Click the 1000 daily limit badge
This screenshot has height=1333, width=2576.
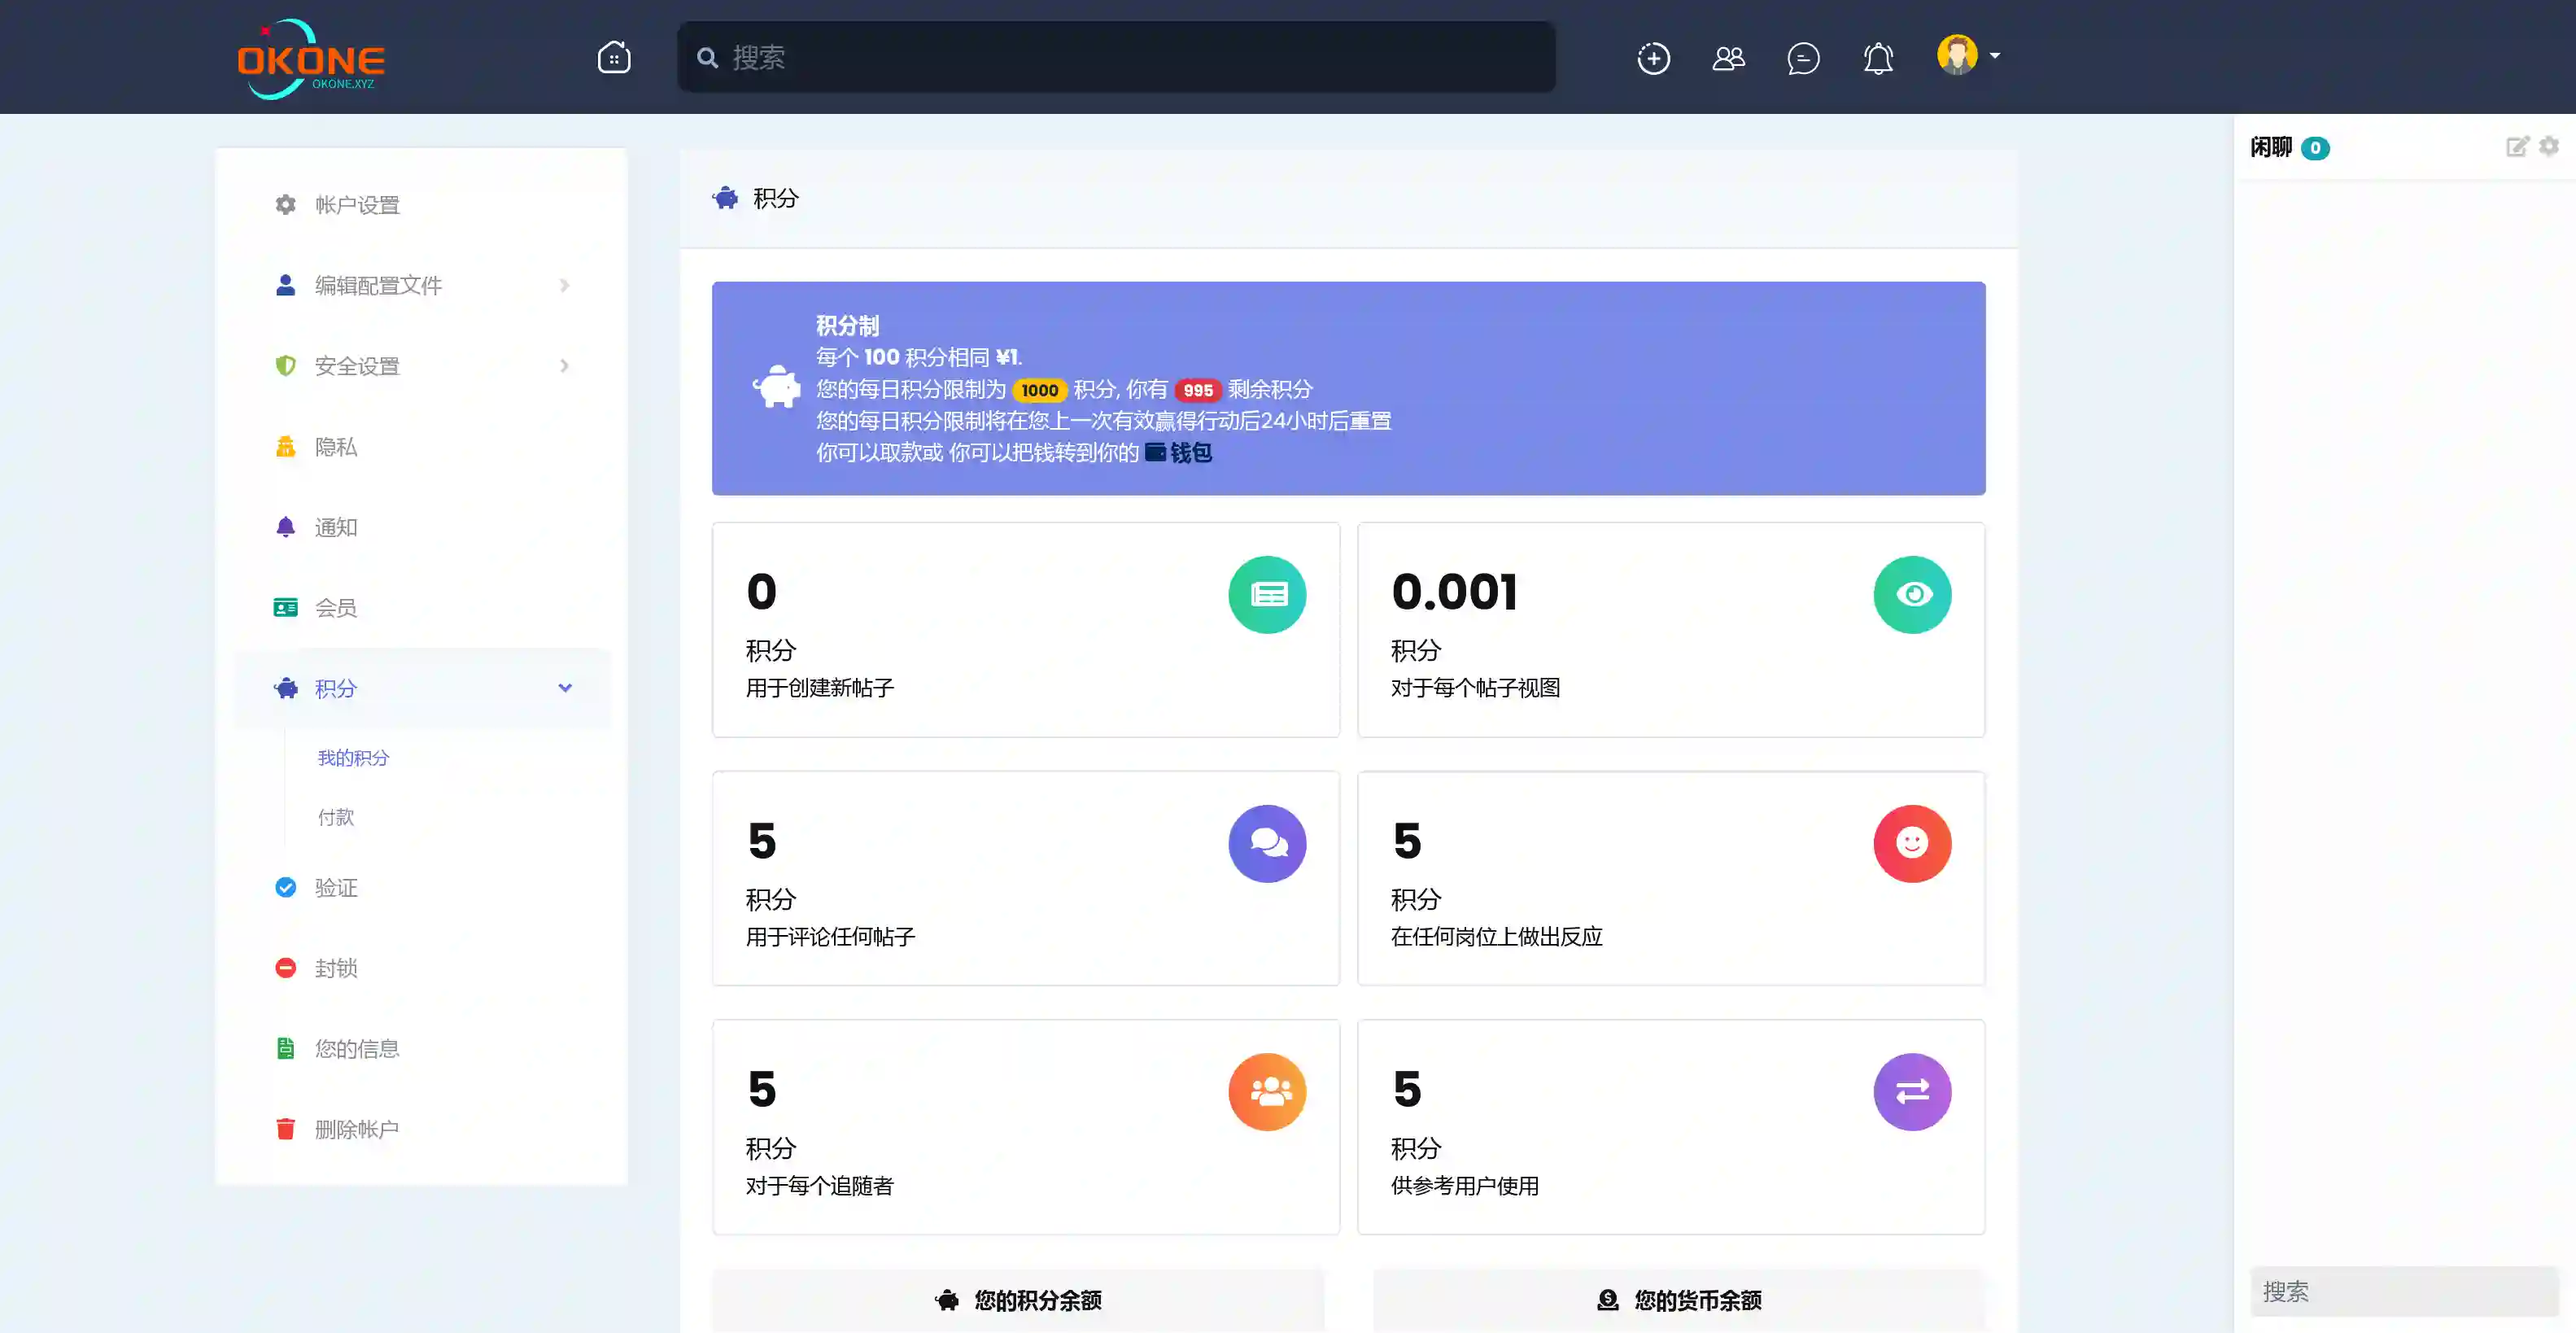coord(1039,390)
